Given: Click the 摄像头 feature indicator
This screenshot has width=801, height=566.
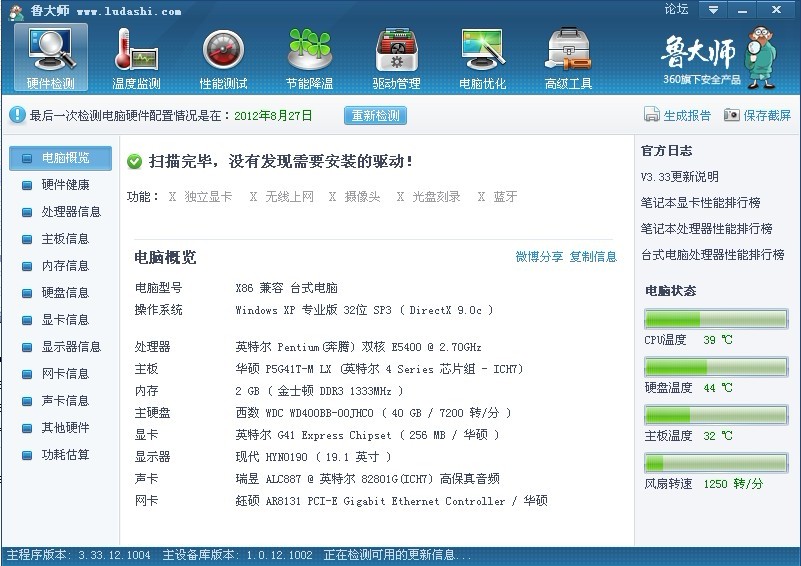Looking at the screenshot, I should coord(355,197).
